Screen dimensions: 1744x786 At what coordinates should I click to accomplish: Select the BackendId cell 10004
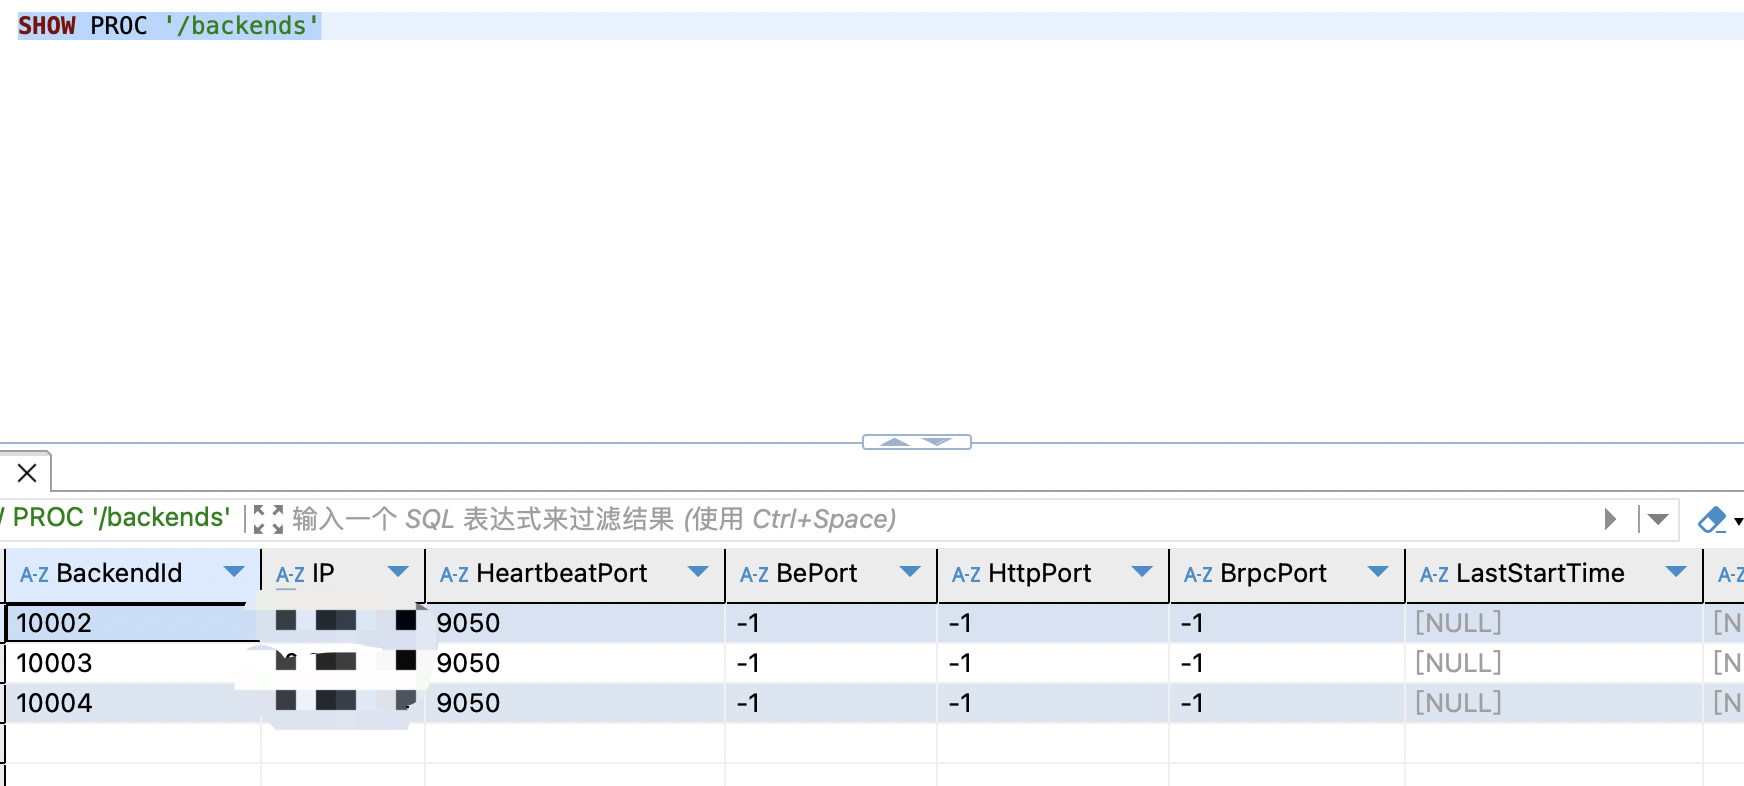[x=132, y=703]
